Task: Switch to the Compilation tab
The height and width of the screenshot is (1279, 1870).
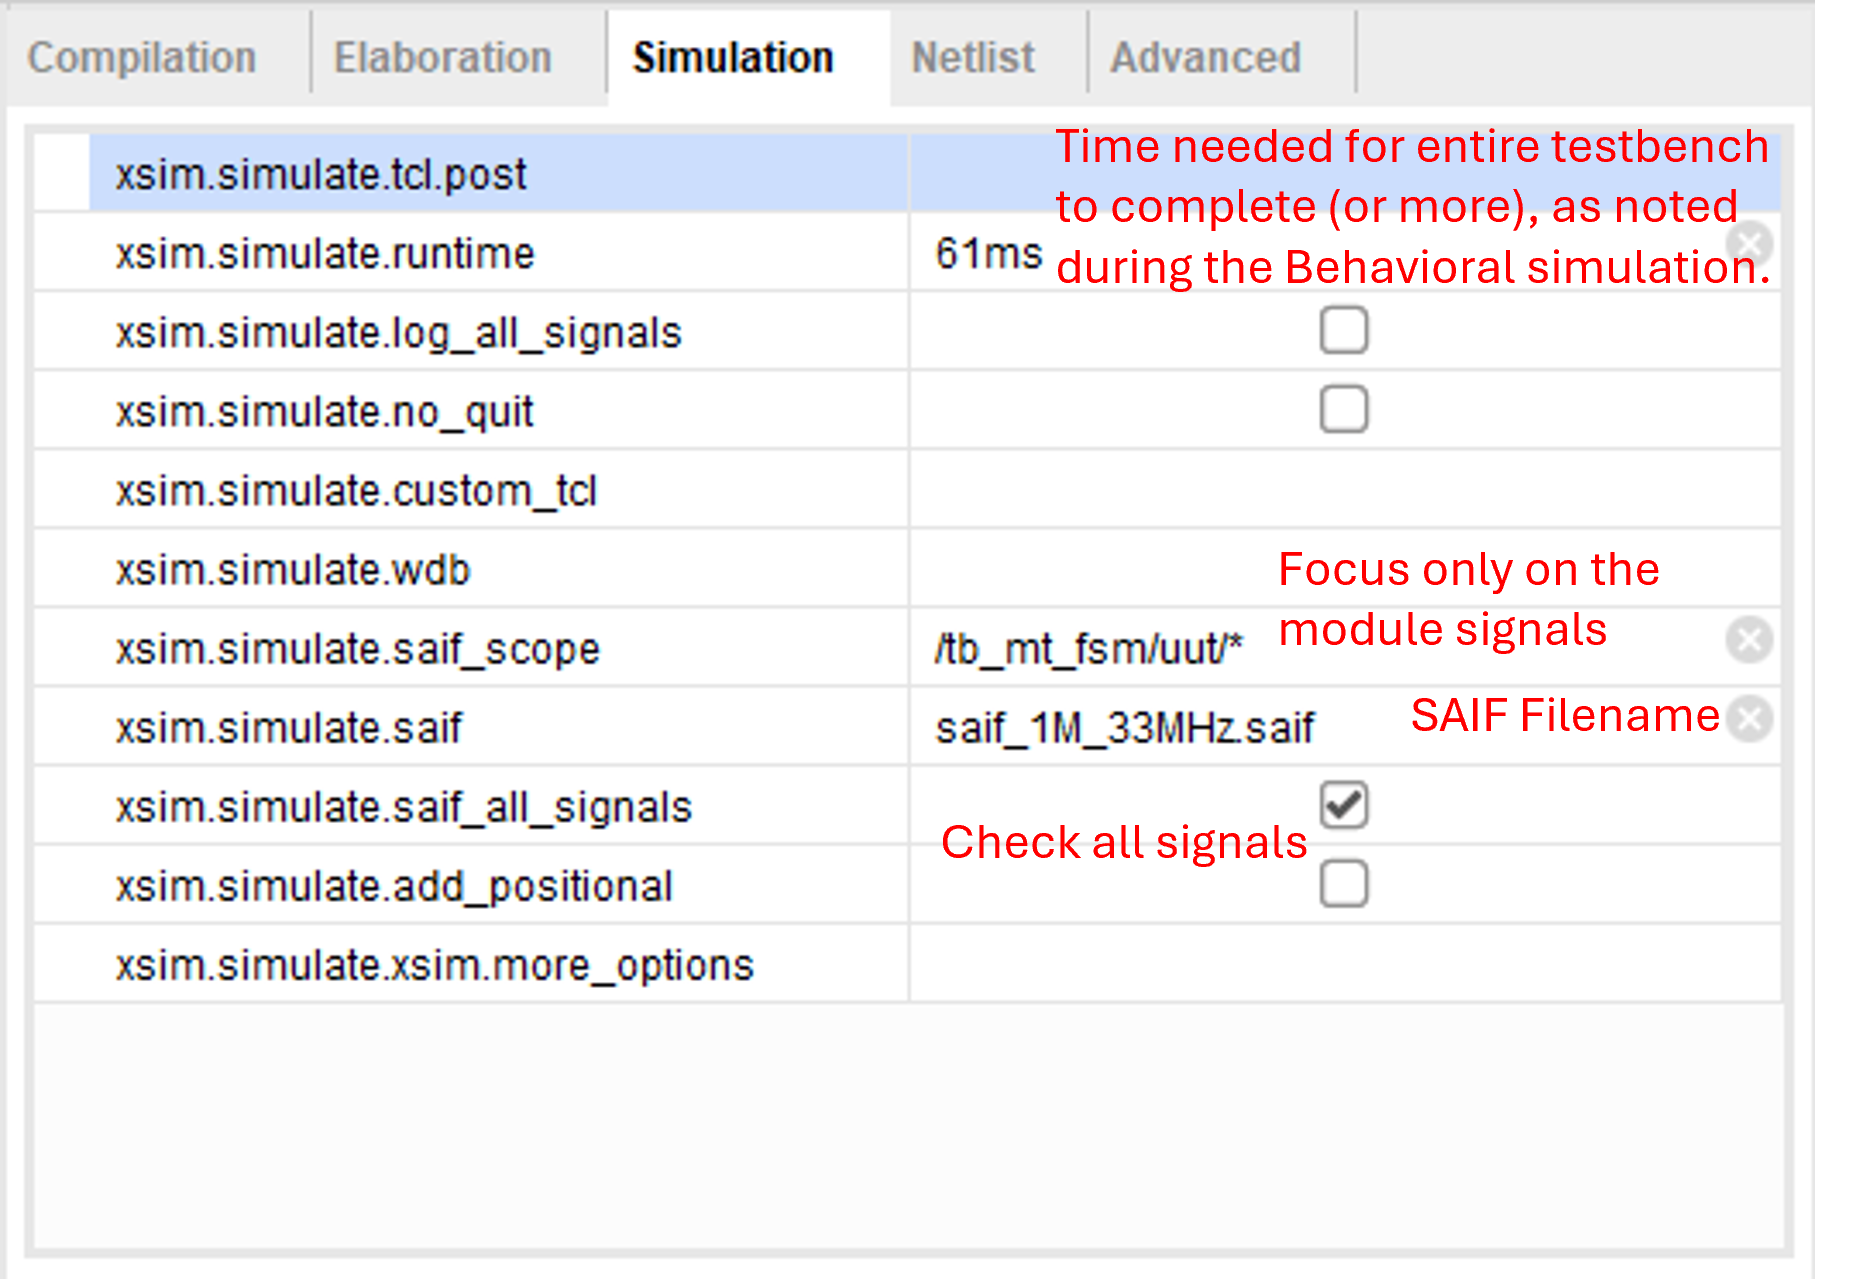Action: coord(143,58)
